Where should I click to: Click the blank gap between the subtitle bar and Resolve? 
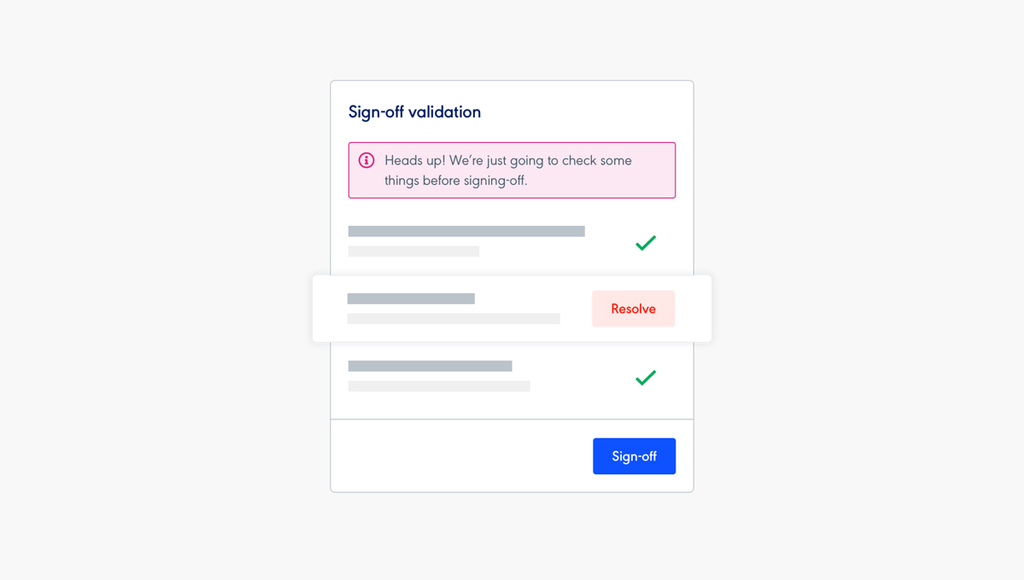[576, 319]
